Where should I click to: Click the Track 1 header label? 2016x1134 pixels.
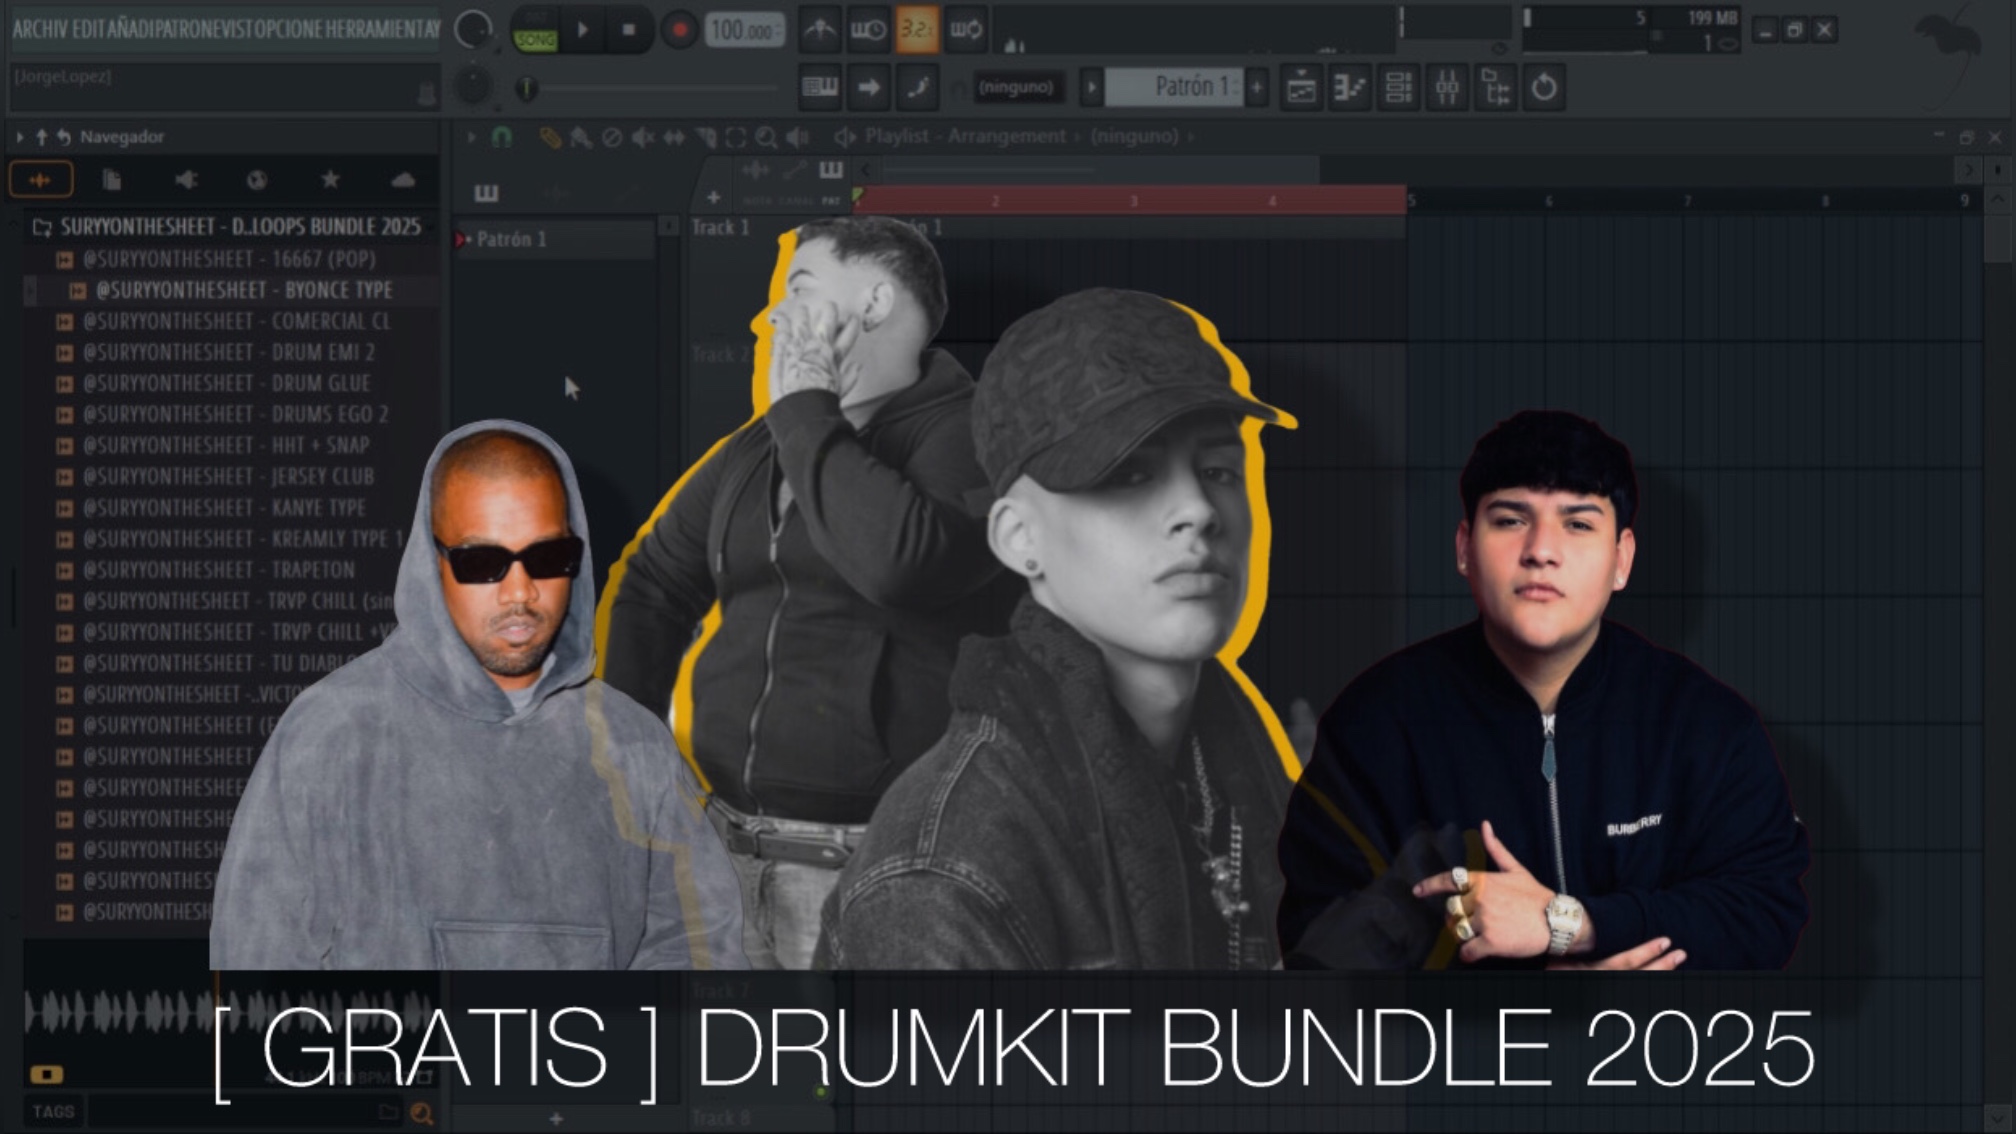[720, 228]
